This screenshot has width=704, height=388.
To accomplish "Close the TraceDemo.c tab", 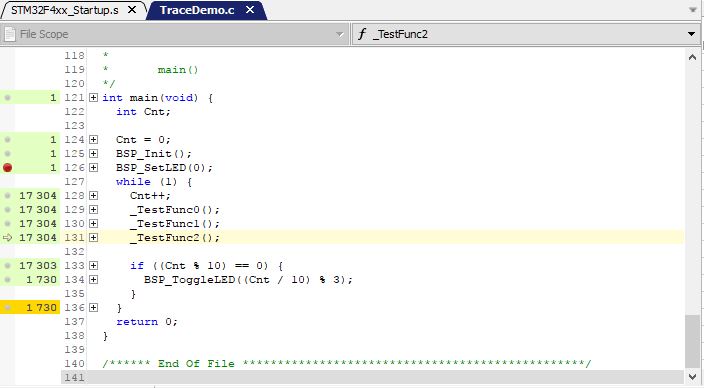I will coord(250,9).
